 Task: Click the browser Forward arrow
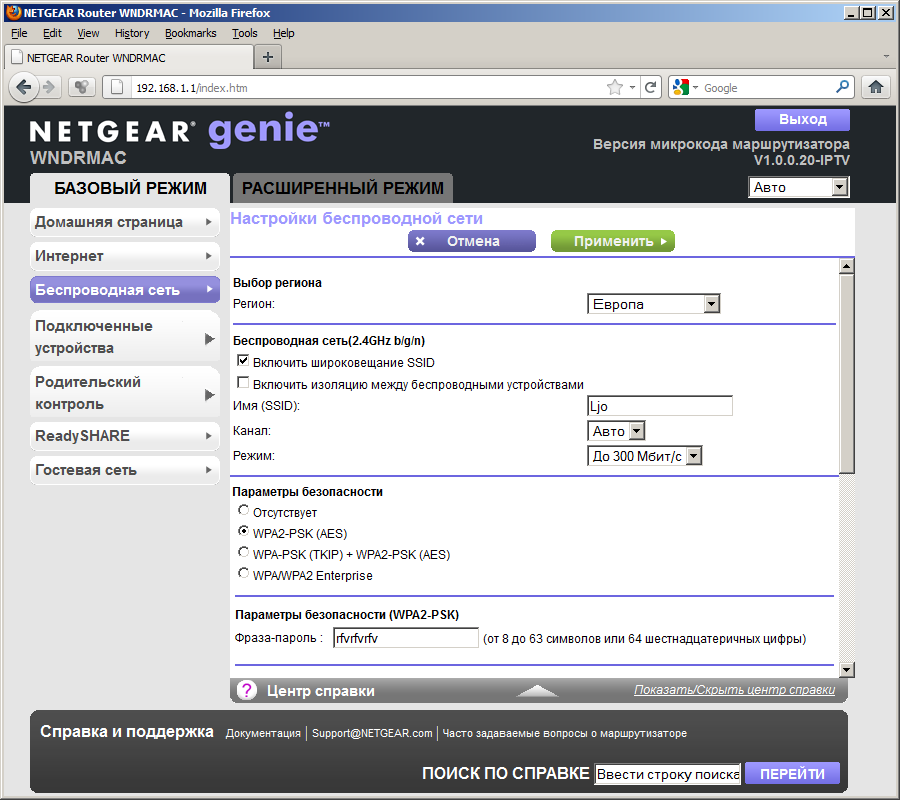[x=50, y=88]
